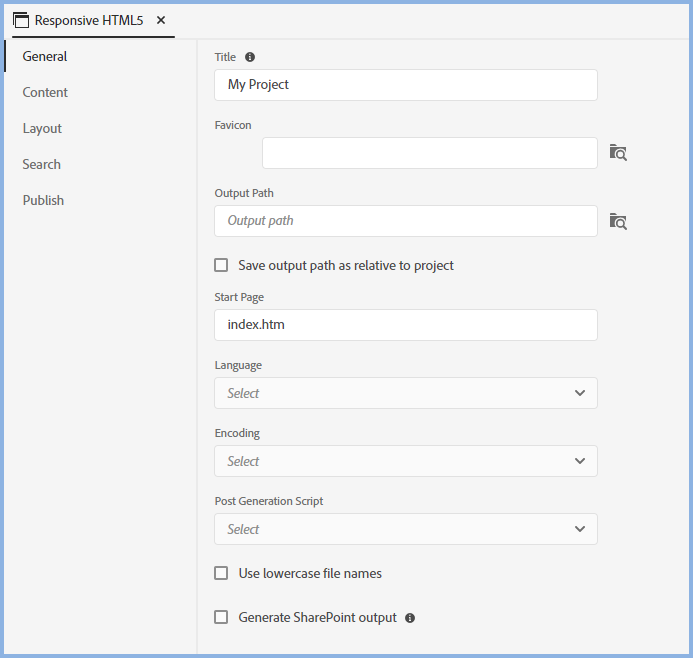The height and width of the screenshot is (658, 693).
Task: Toggle the Use lowercase file names checkbox
Action: point(222,573)
